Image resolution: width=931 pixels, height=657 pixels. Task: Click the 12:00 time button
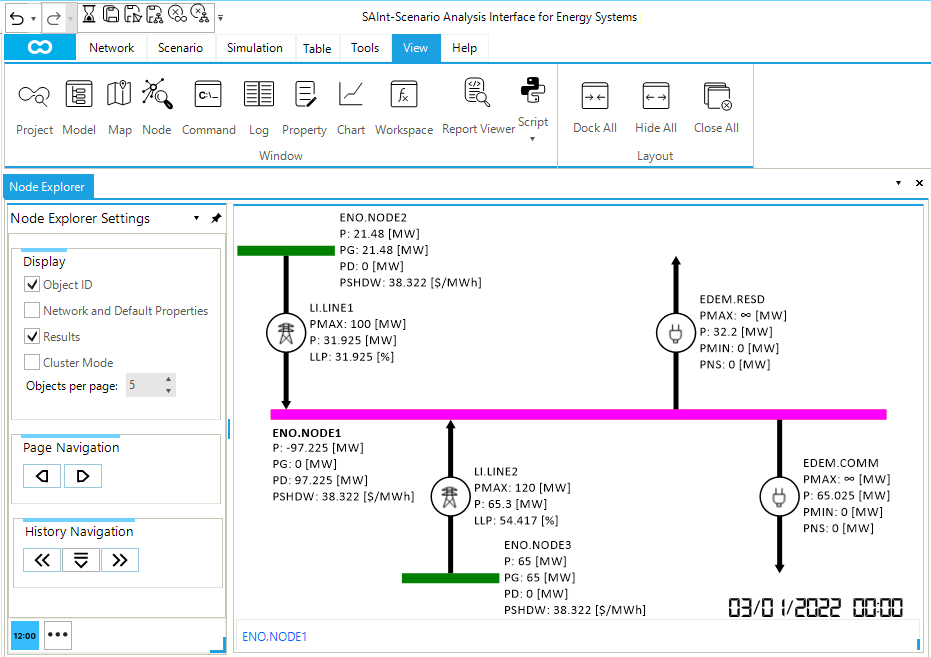click(25, 636)
